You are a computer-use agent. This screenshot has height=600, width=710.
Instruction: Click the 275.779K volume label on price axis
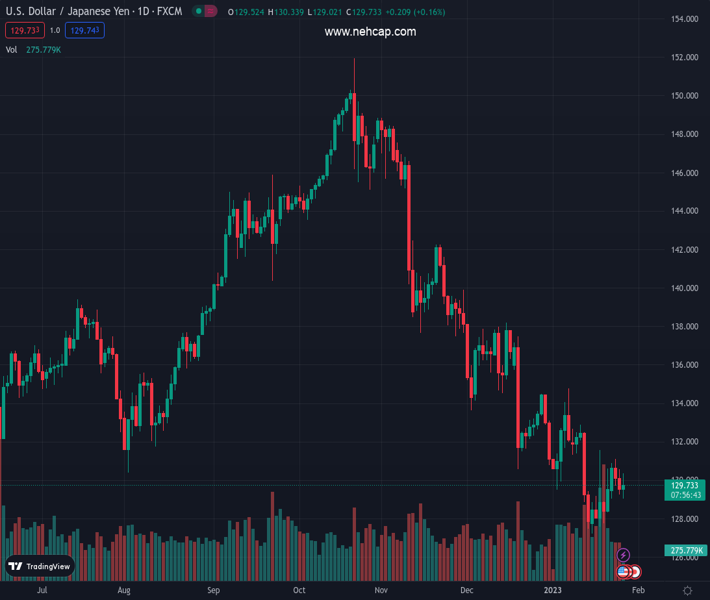[685, 551]
